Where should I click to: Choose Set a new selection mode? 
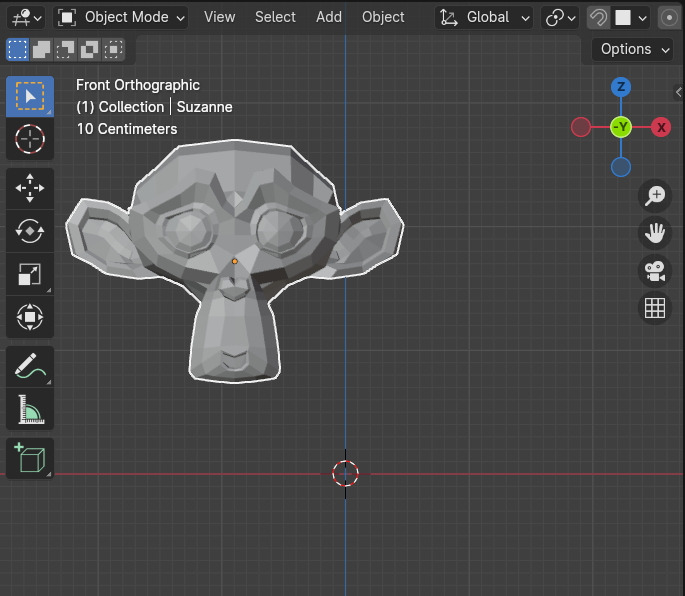tap(18, 49)
